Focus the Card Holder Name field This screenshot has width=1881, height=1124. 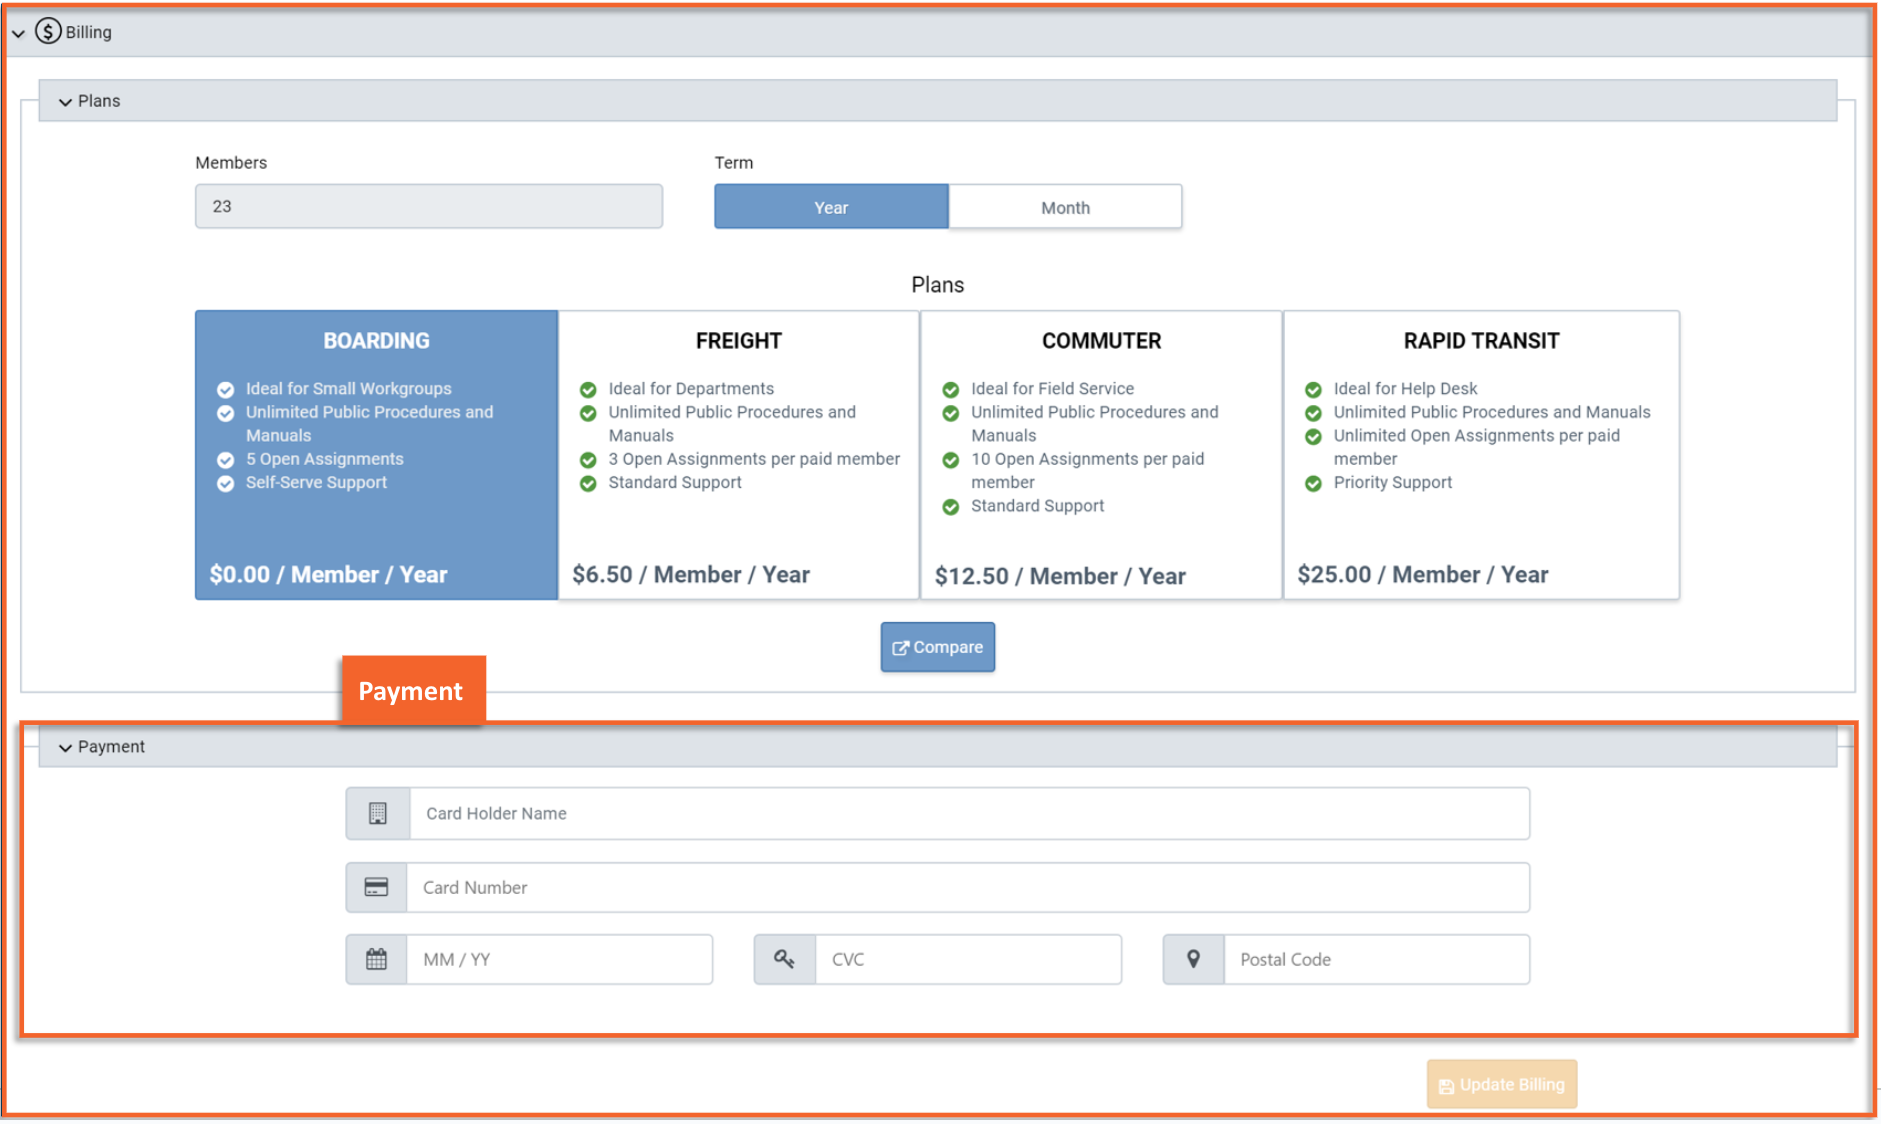click(969, 813)
